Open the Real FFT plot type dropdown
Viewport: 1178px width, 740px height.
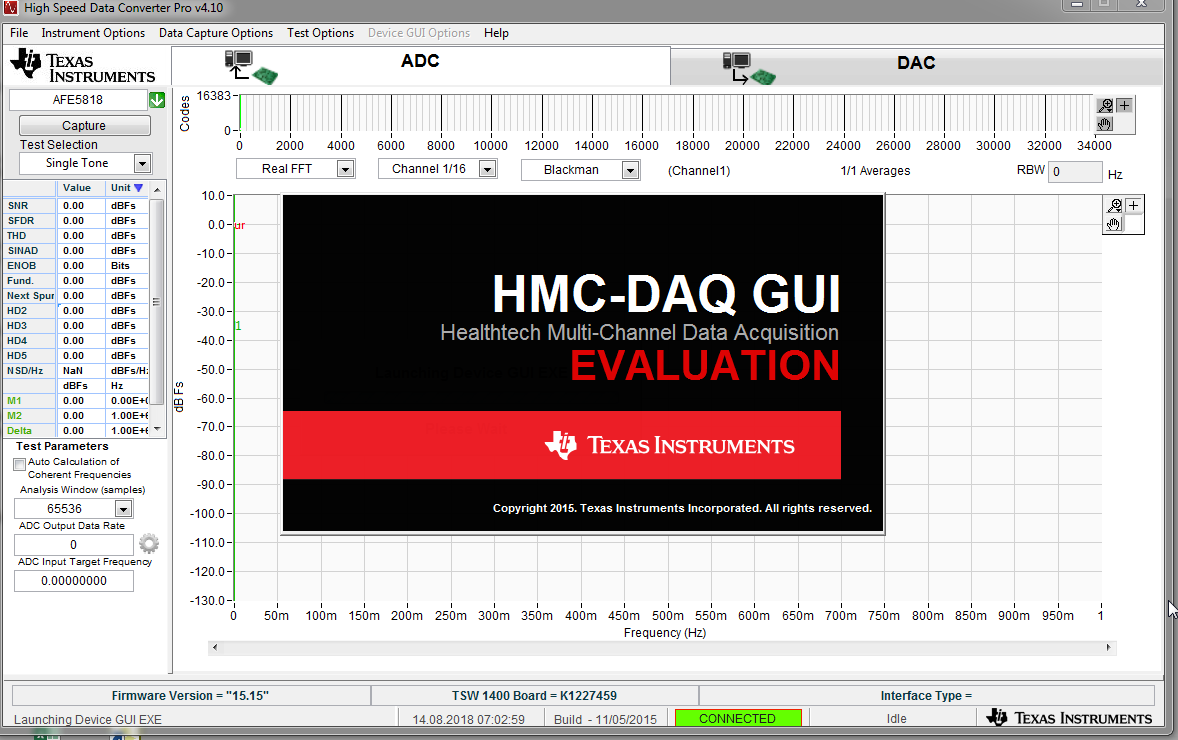[x=346, y=169]
